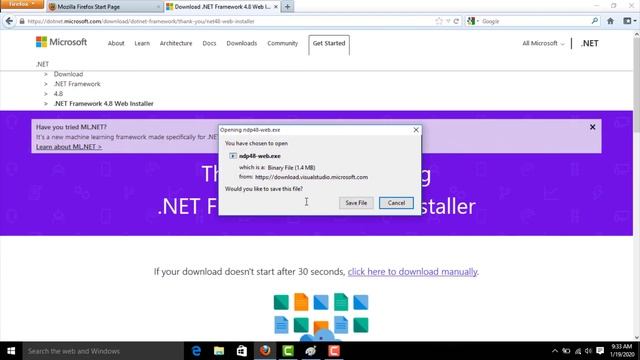Open the address bar history dropdown arrow
640x360 pixels.
coord(448,21)
